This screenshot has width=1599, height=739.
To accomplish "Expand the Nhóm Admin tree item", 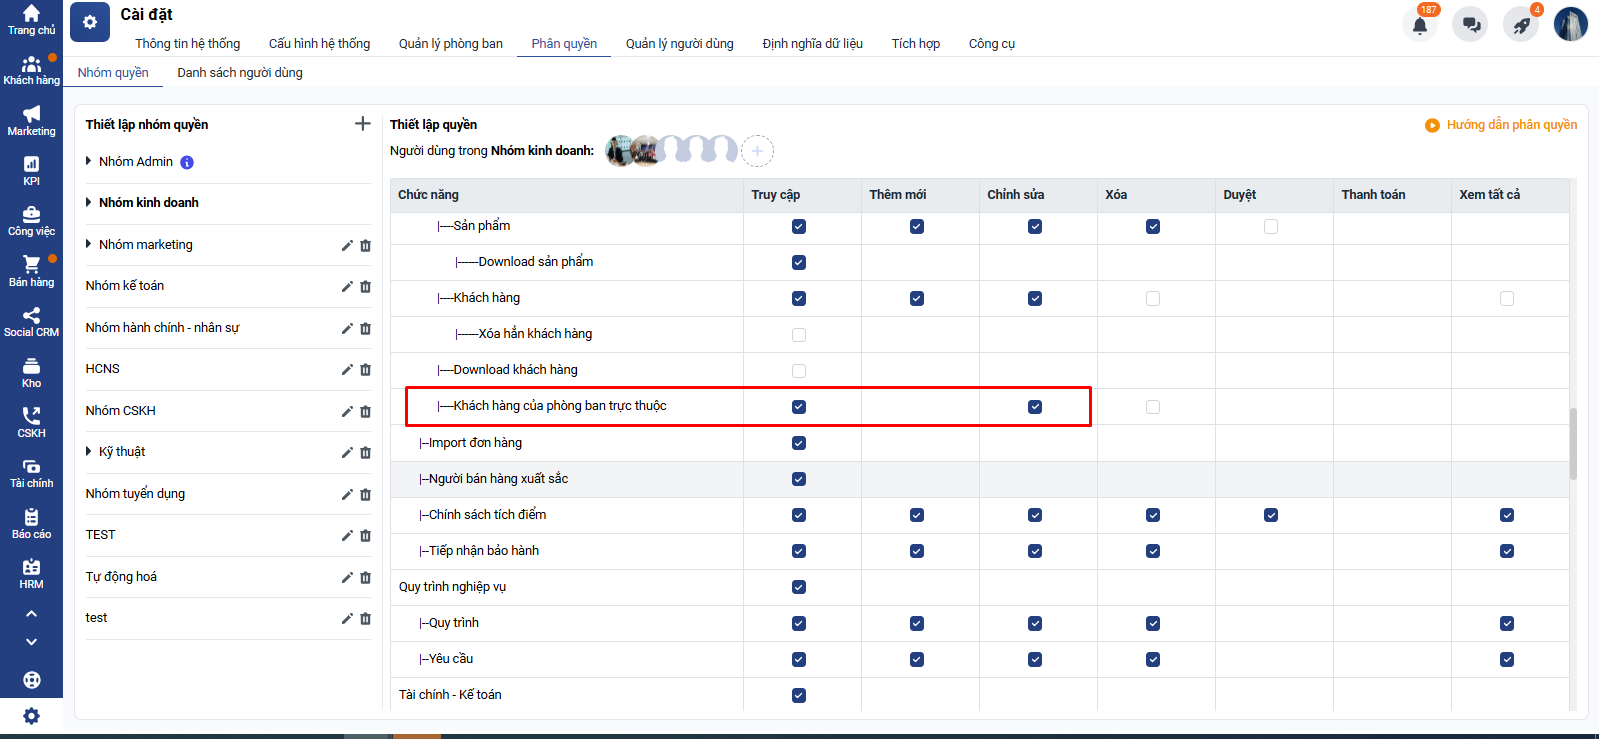I will point(89,161).
